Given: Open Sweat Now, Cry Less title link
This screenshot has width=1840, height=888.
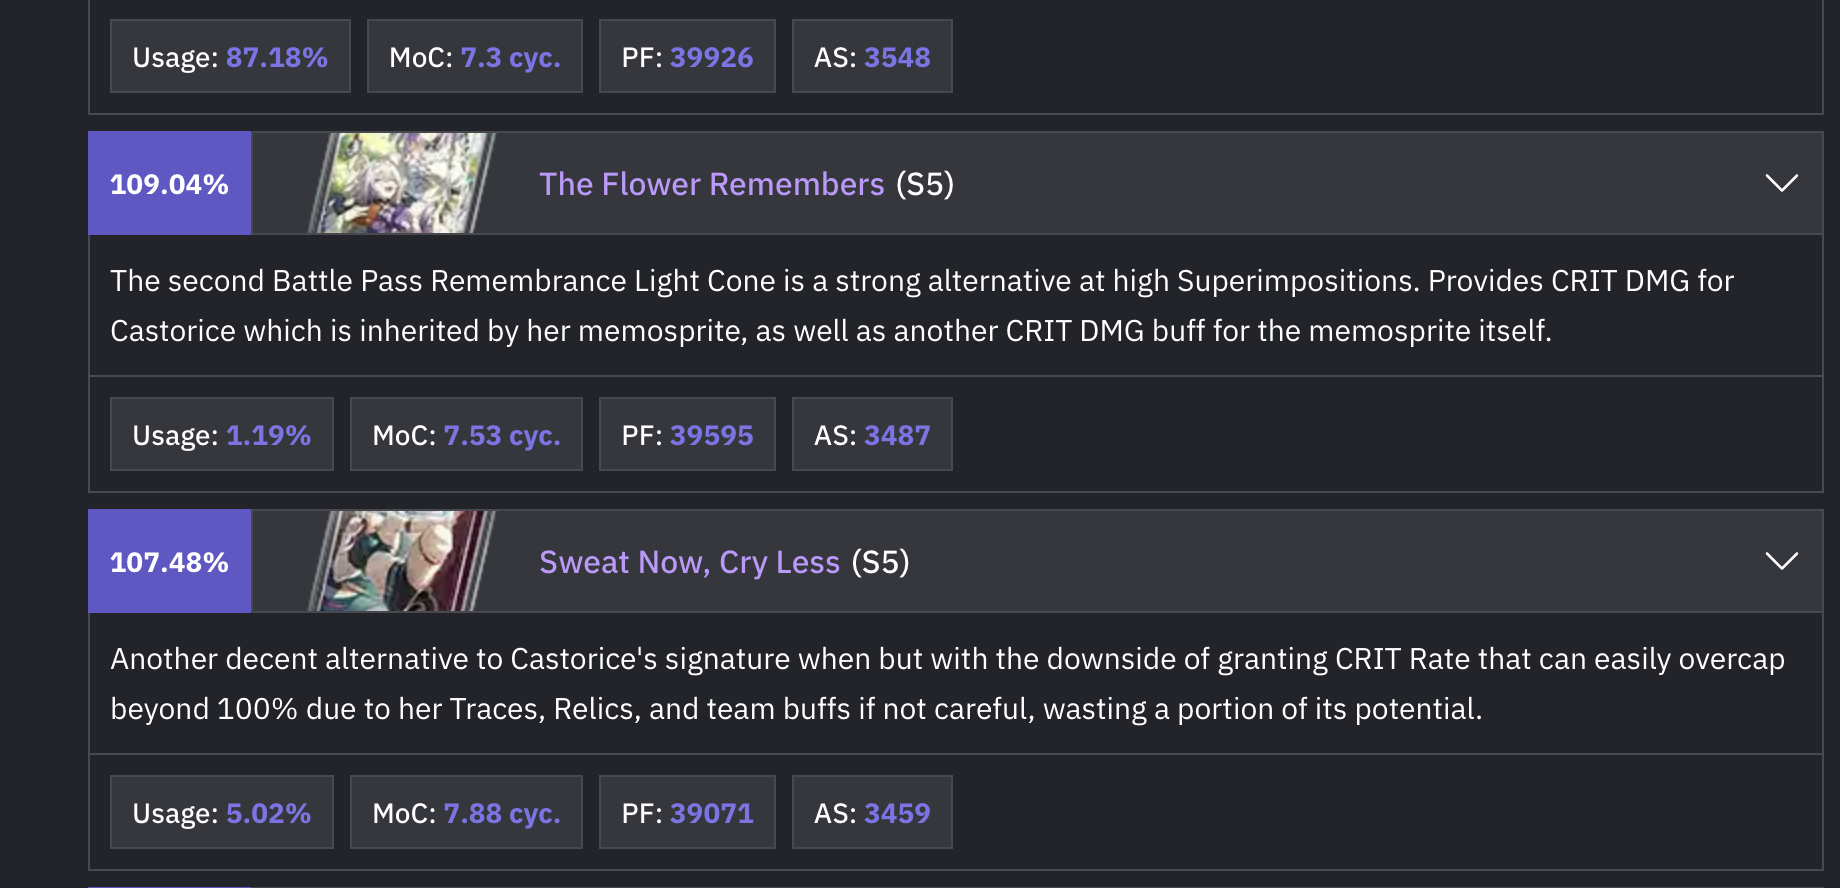Looking at the screenshot, I should click(x=689, y=562).
